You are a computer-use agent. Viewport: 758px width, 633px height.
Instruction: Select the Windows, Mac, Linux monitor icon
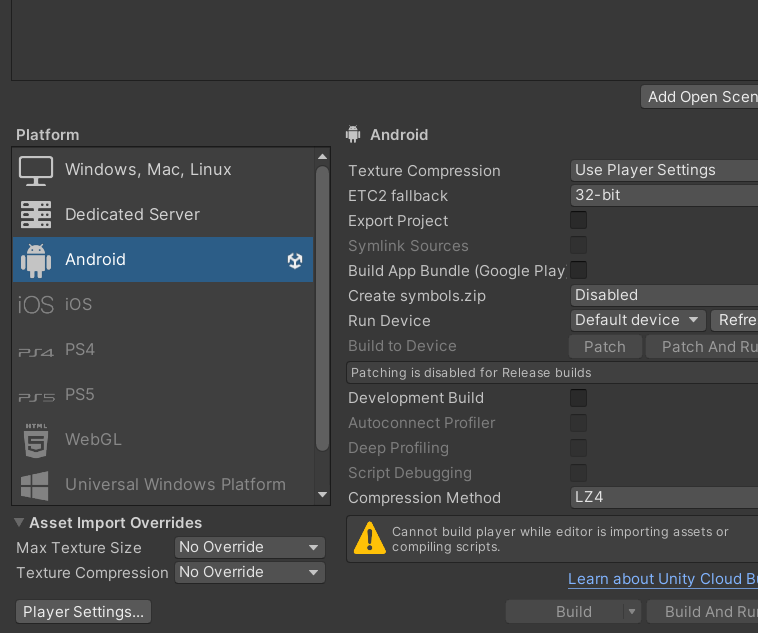coord(36,171)
